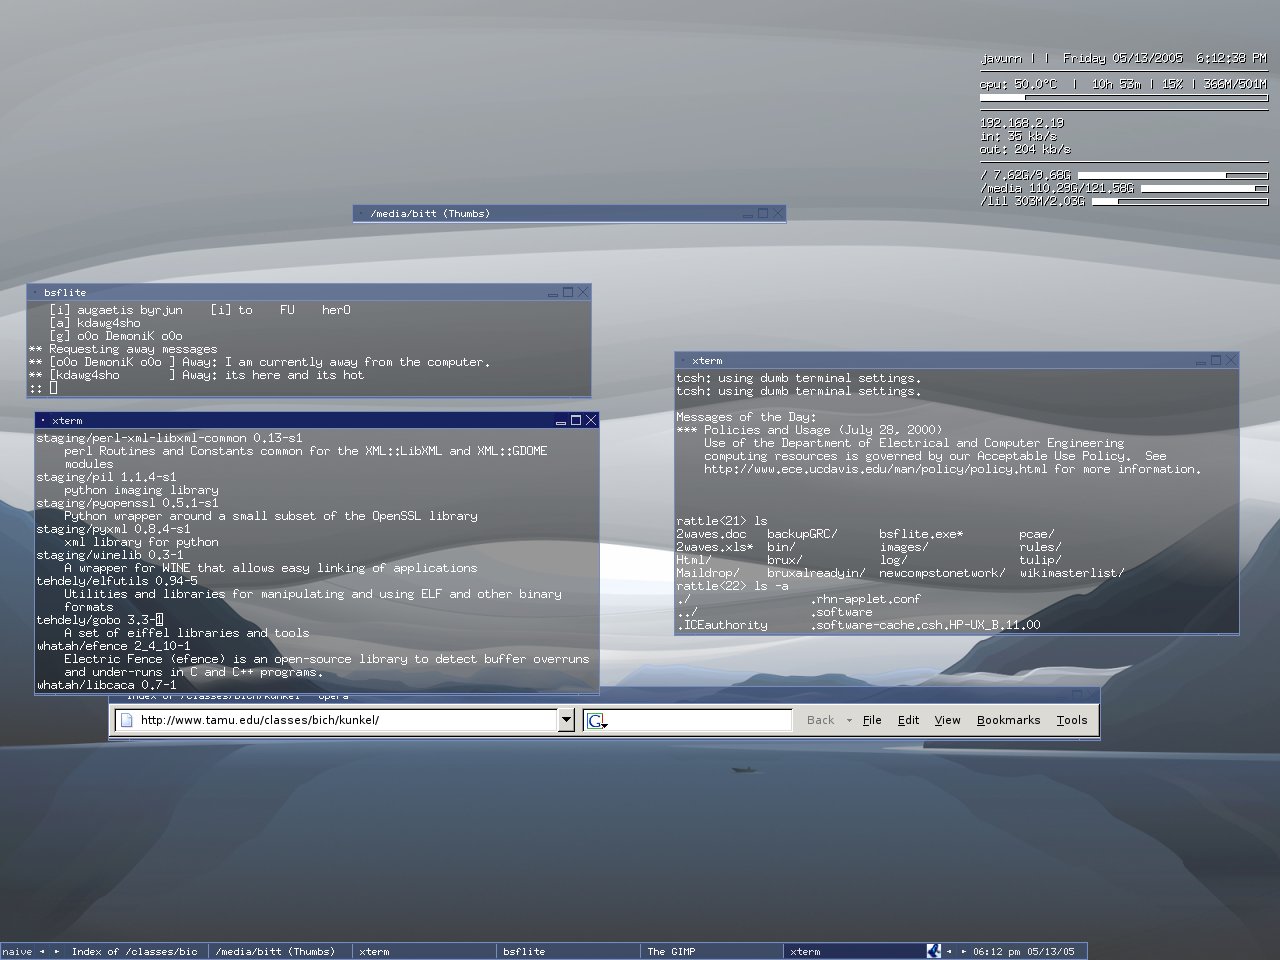
Task: Maximize the bsflite window
Action: pos(568,292)
